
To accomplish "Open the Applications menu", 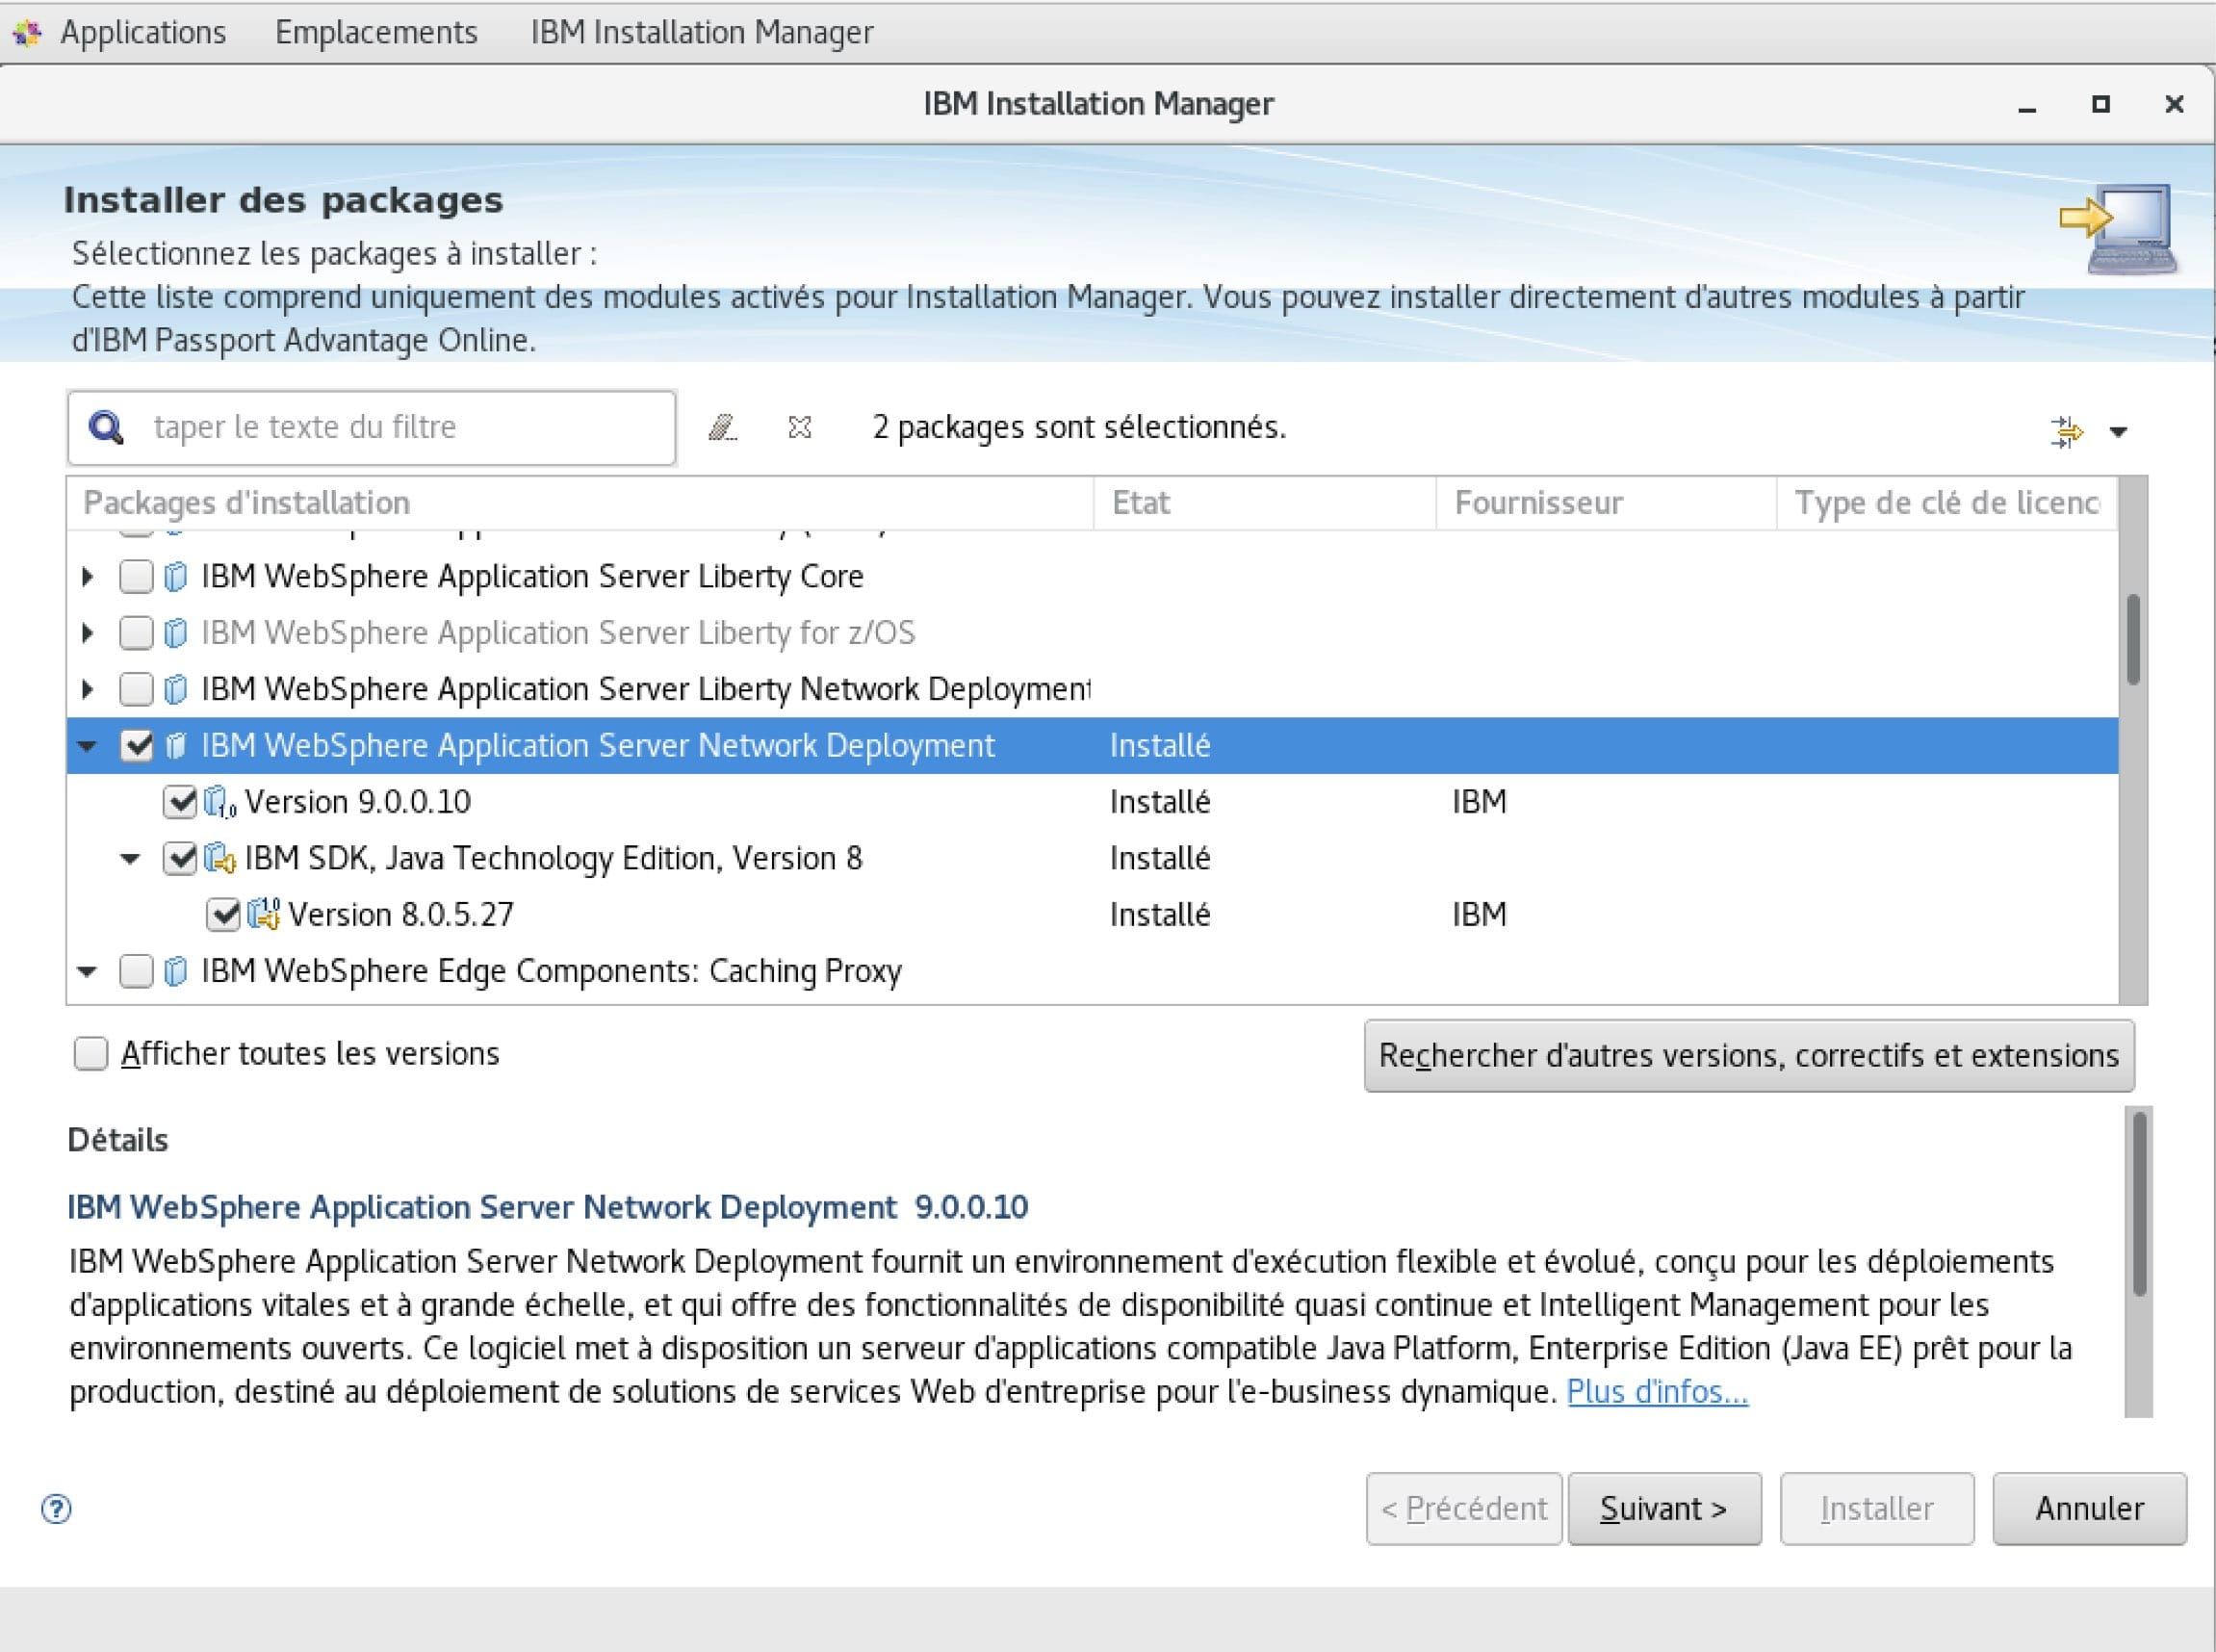I will (x=143, y=32).
